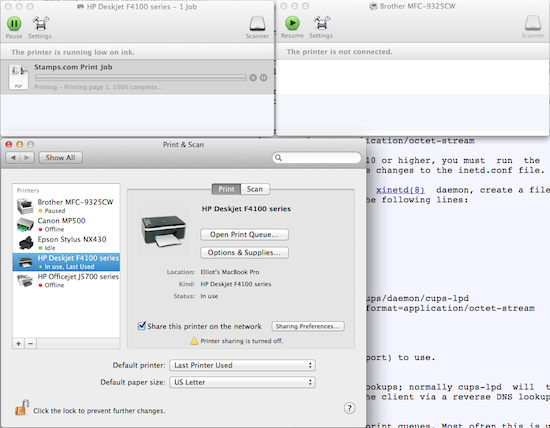Click 'Printer sharing is turned off.' text
This screenshot has width=550, height=428.
tap(242, 341)
